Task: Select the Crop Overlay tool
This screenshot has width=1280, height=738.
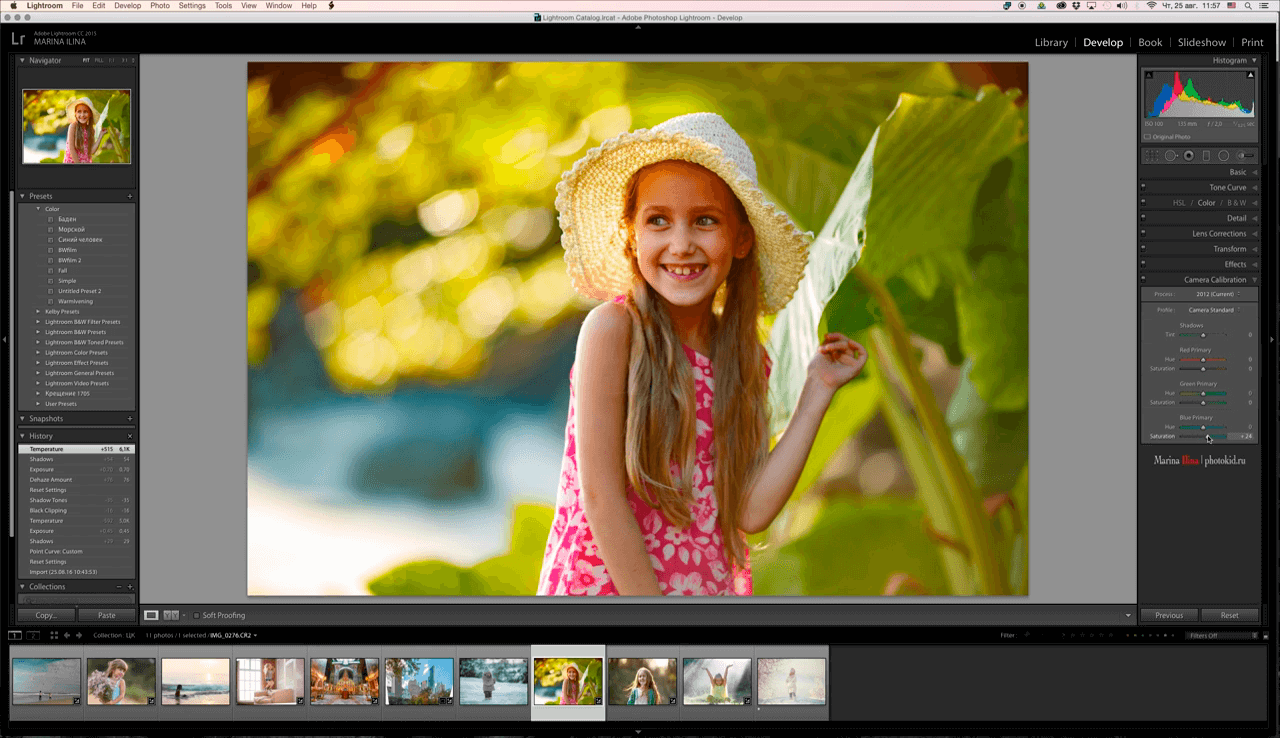Action: coord(1152,156)
